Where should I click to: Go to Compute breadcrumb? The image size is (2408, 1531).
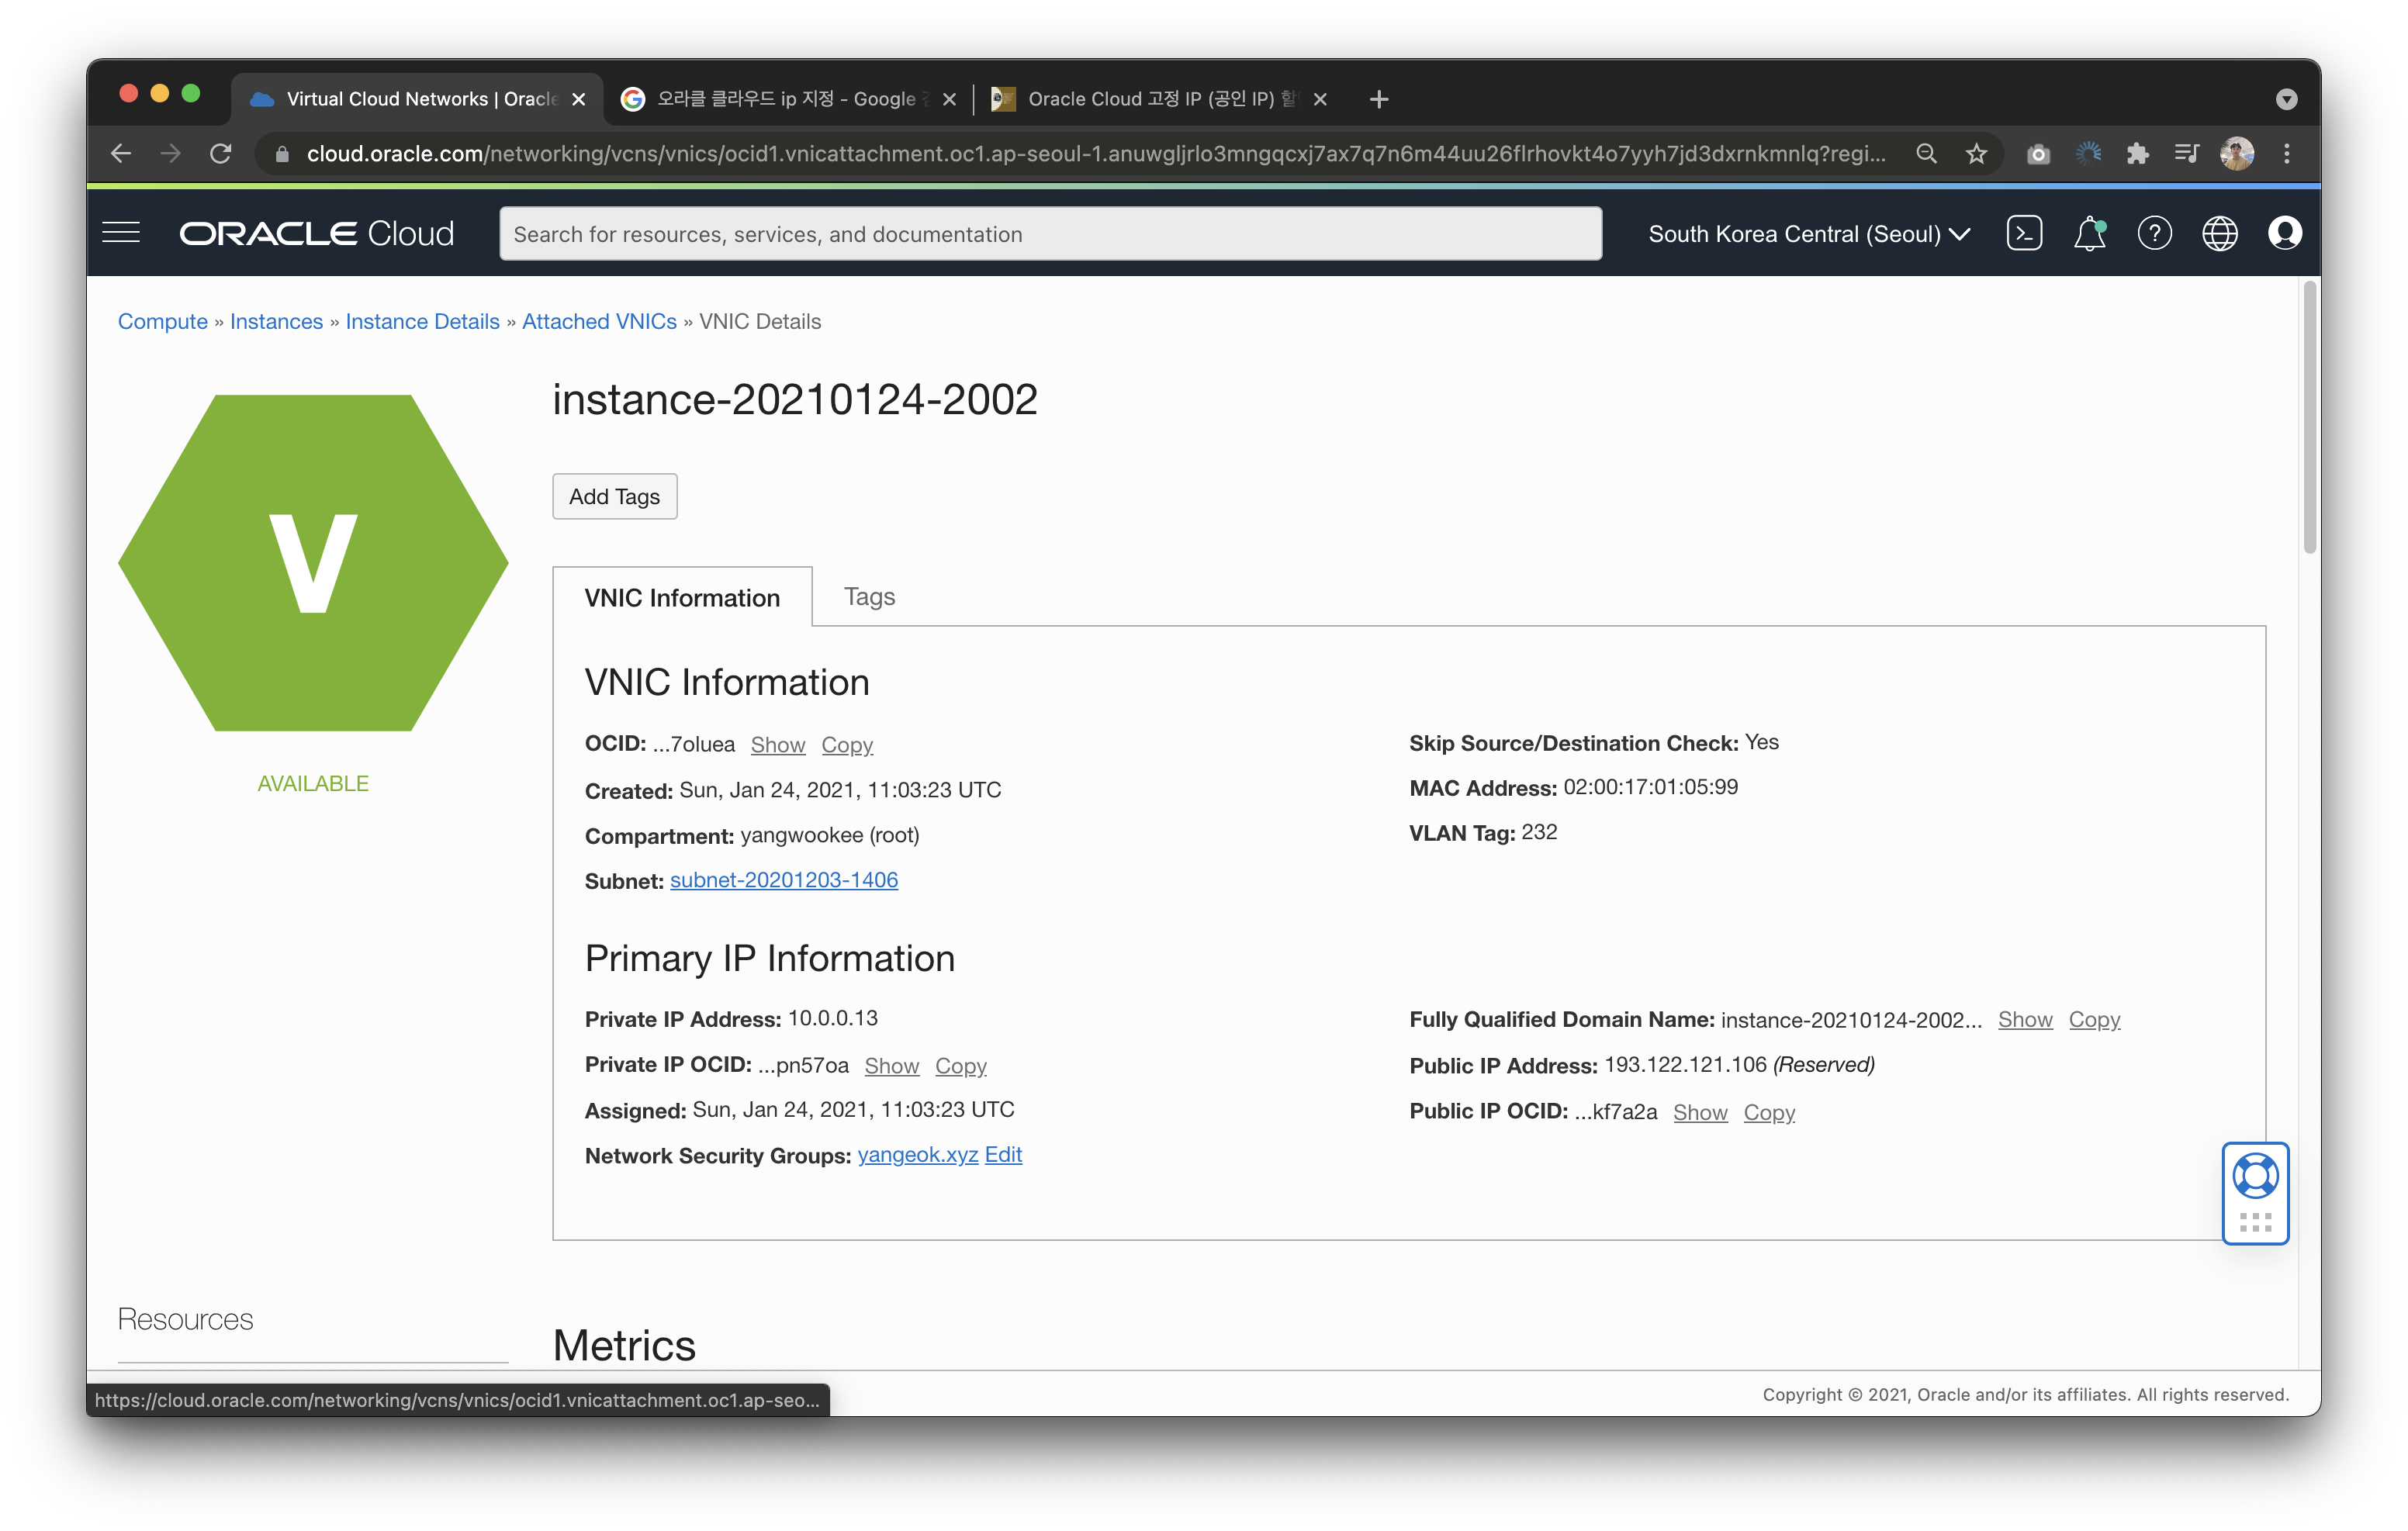(x=162, y=321)
